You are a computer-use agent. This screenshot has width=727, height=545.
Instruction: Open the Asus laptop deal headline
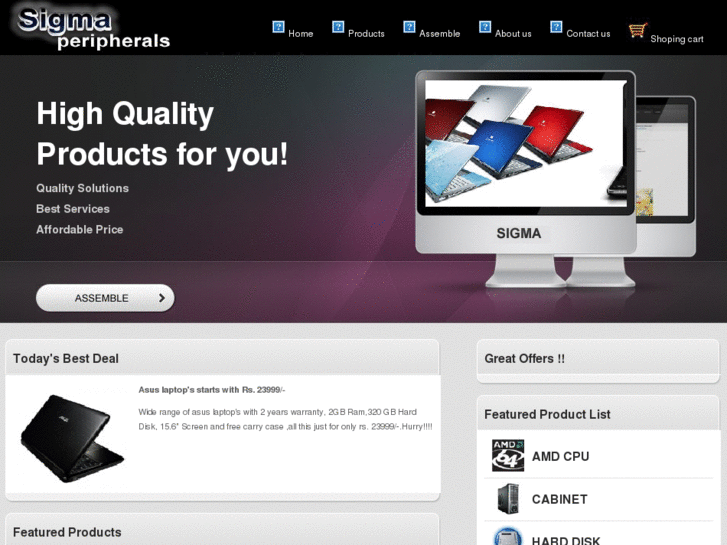pyautogui.click(x=212, y=390)
